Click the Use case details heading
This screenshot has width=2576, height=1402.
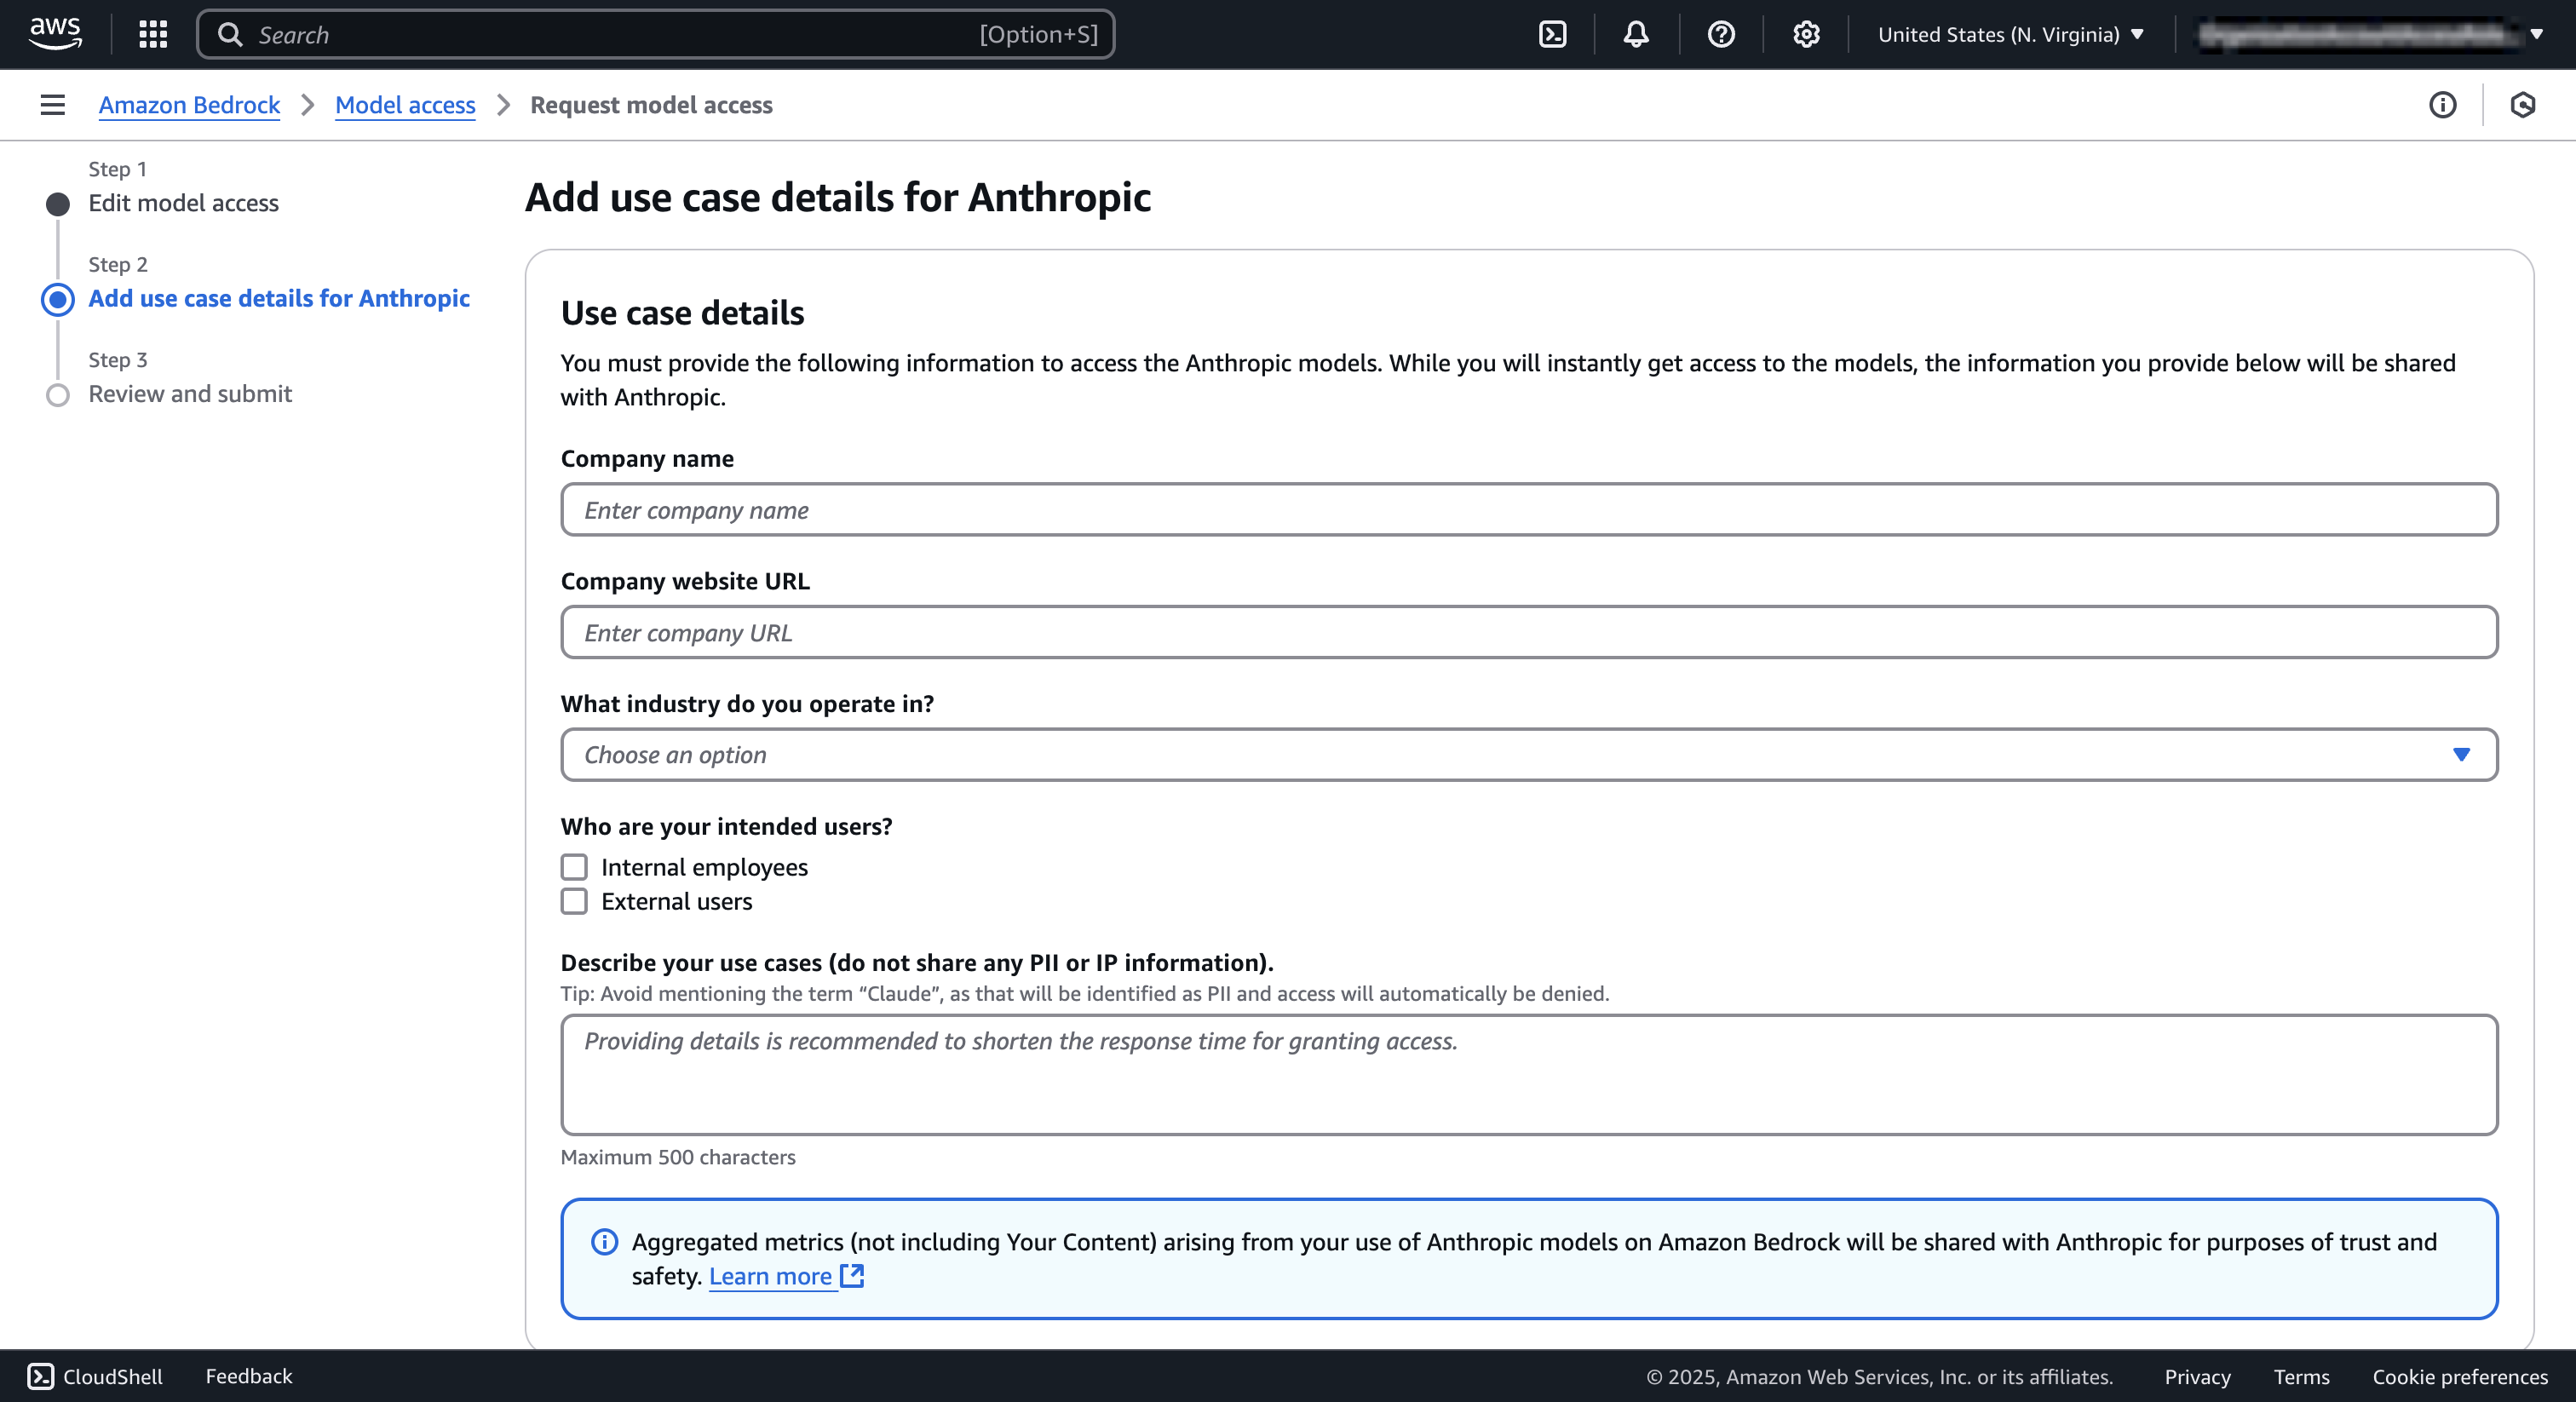[682, 313]
